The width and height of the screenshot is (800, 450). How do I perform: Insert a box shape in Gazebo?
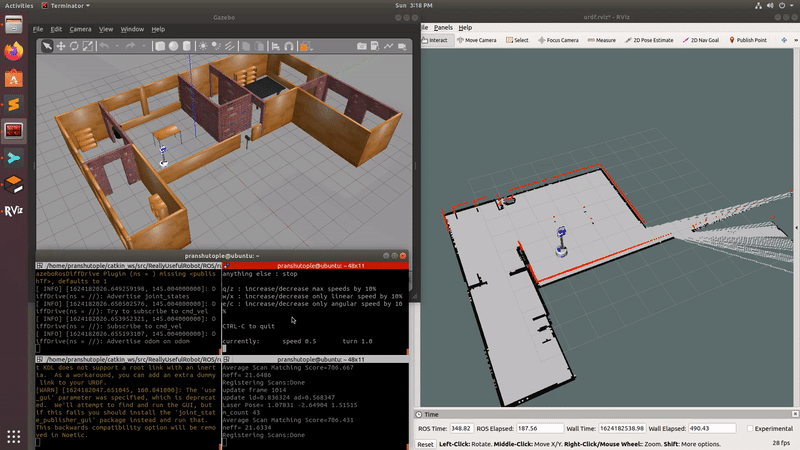coord(160,46)
